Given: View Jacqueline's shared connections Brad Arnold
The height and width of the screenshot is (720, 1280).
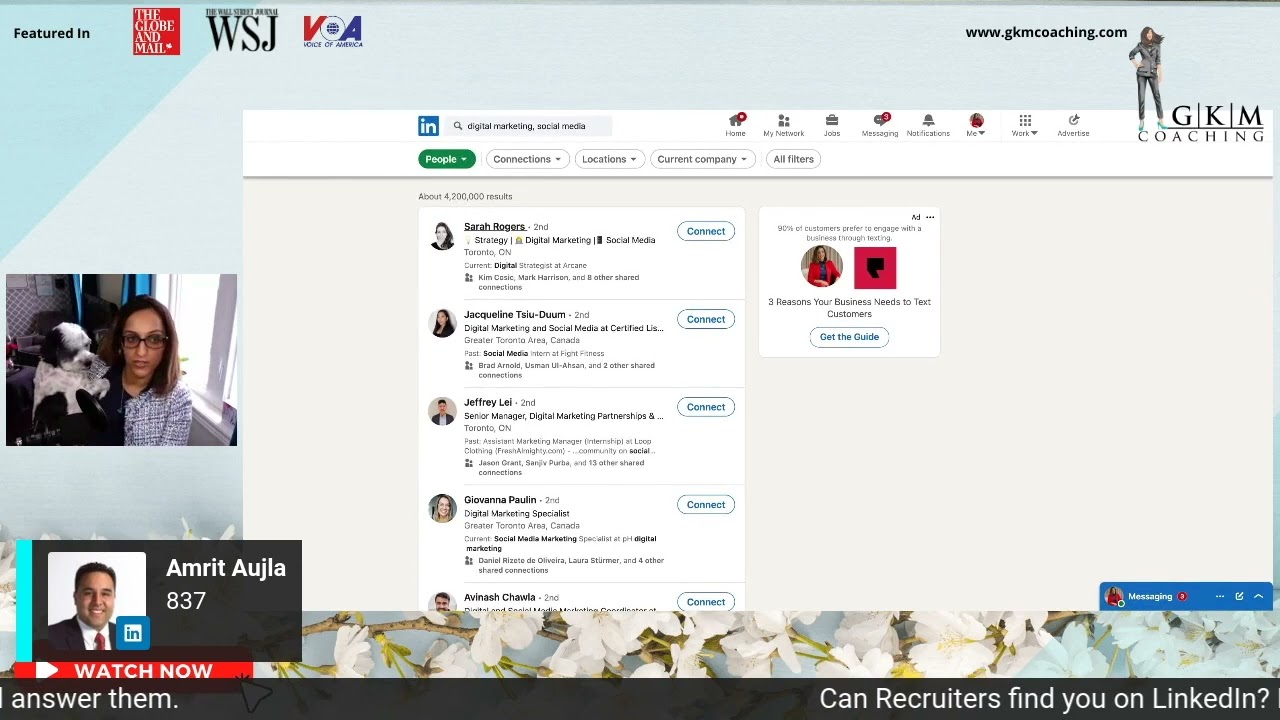Looking at the screenshot, I should pos(566,370).
